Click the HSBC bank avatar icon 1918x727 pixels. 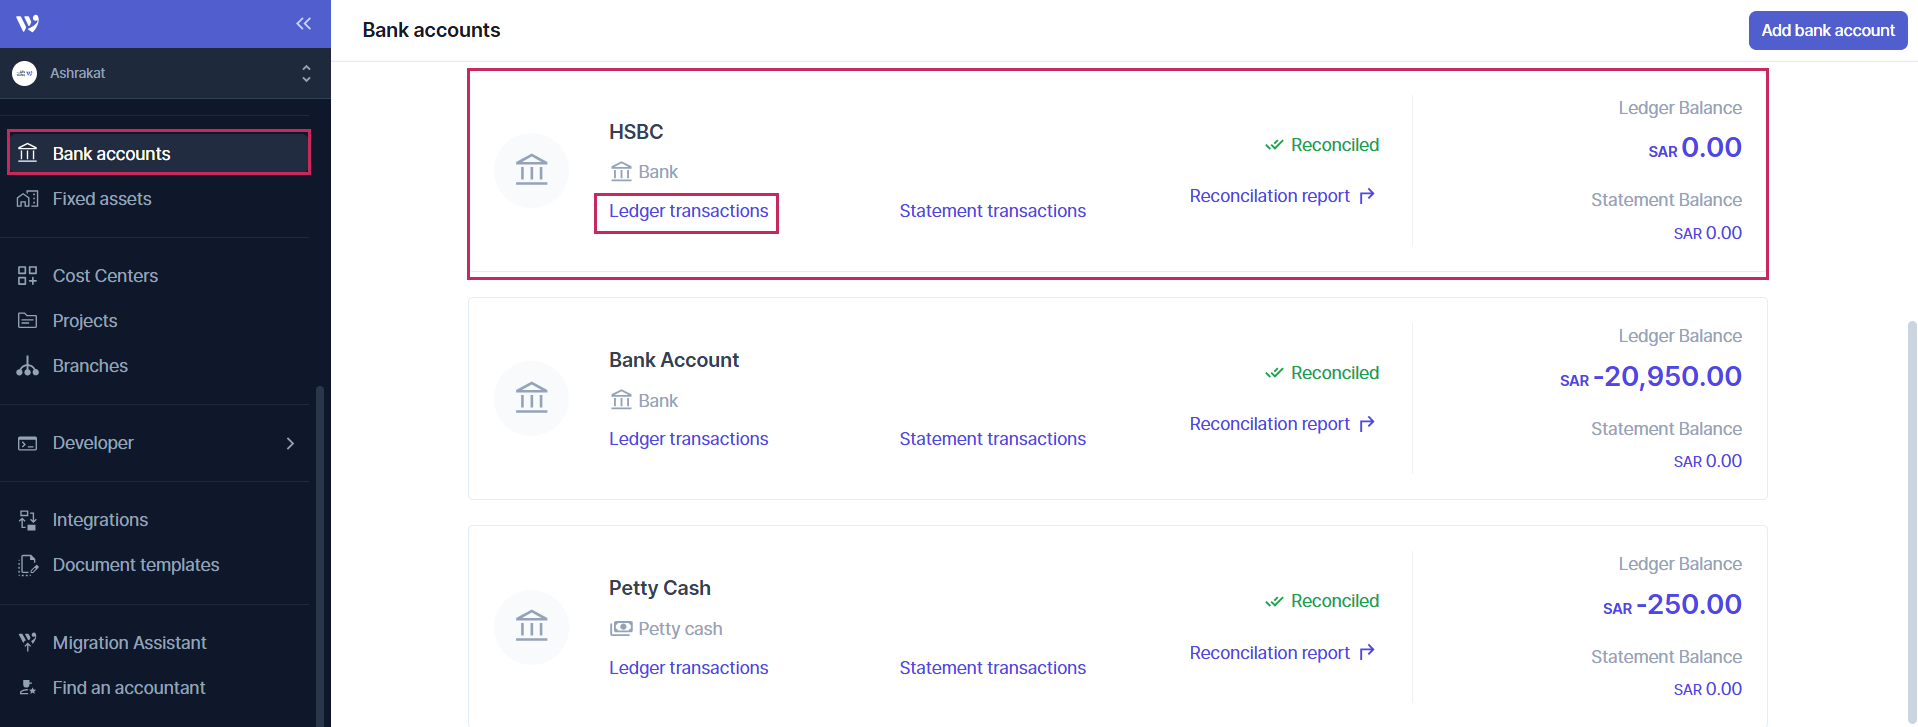(x=531, y=170)
